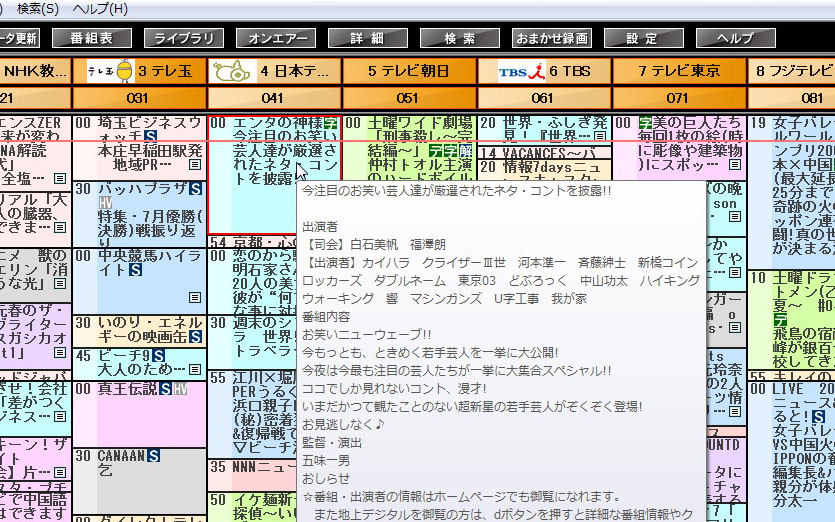Screen dimensions: 835x522
Task: Open details icon for 世界・ふしぎ発見
Action: pyautogui.click(x=600, y=136)
